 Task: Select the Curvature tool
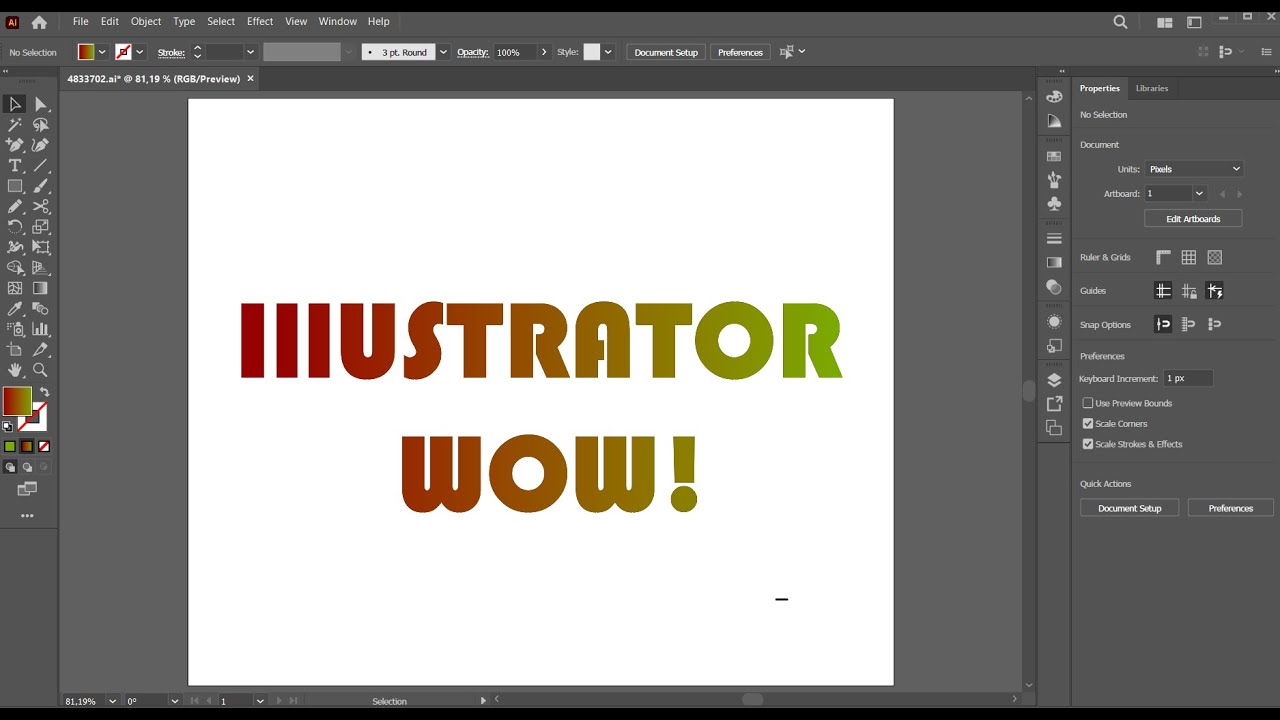point(41,145)
